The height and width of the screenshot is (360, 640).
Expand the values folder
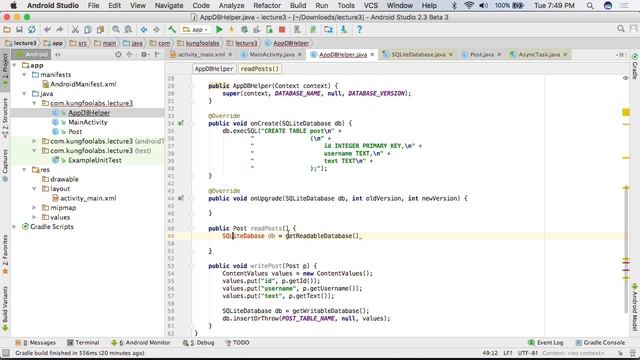[34, 217]
